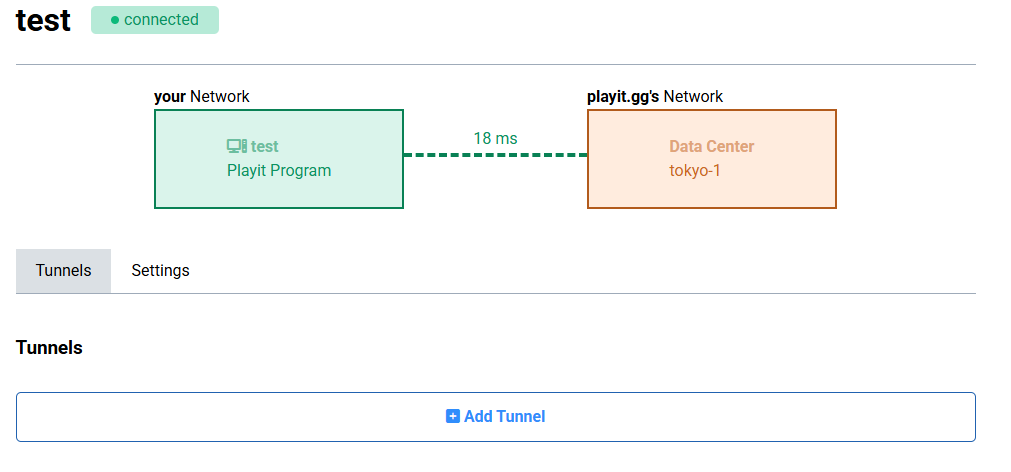The height and width of the screenshot is (472, 1011).
Task: Click the computer icon beside test agent
Action: [x=237, y=146]
